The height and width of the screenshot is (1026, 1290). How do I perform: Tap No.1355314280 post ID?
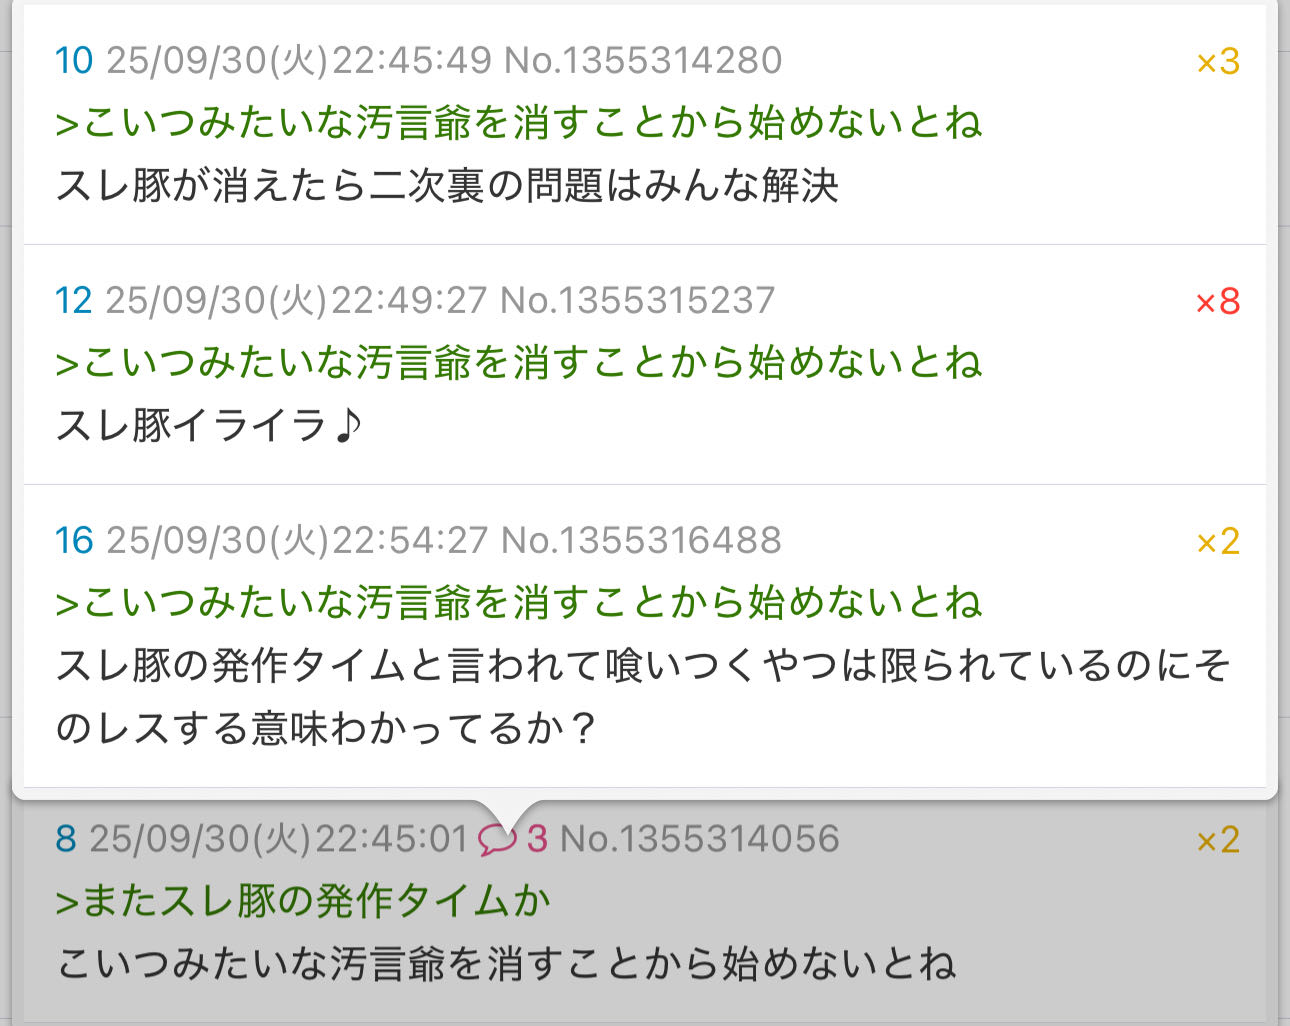coord(643,60)
